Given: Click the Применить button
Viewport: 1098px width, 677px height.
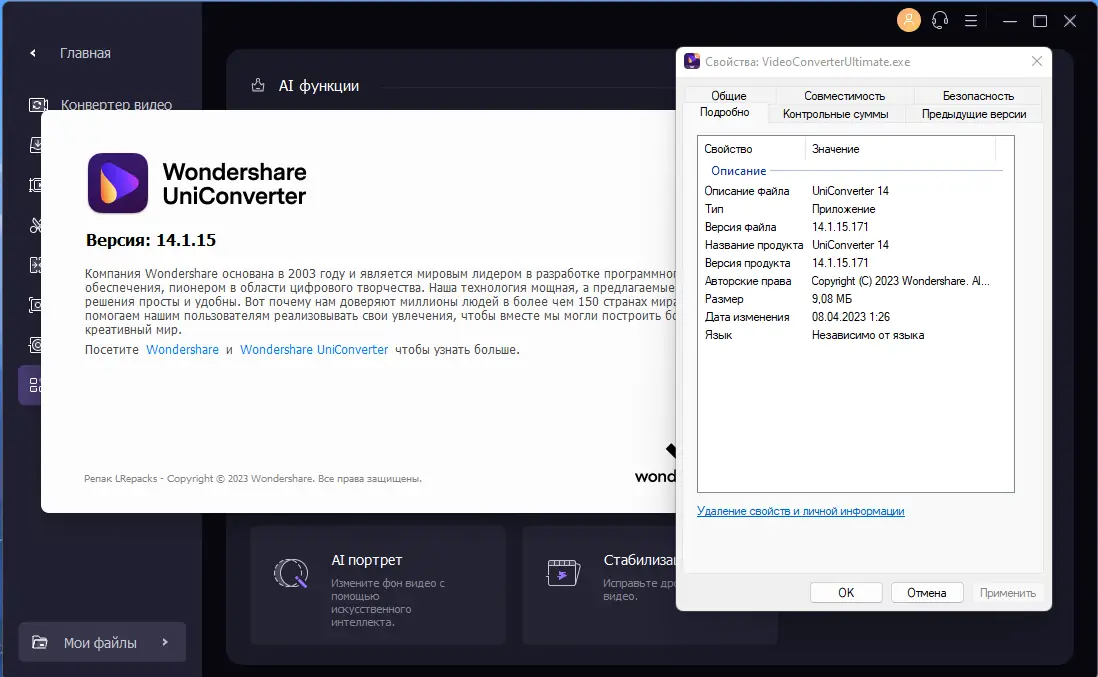Looking at the screenshot, I should [1008, 592].
